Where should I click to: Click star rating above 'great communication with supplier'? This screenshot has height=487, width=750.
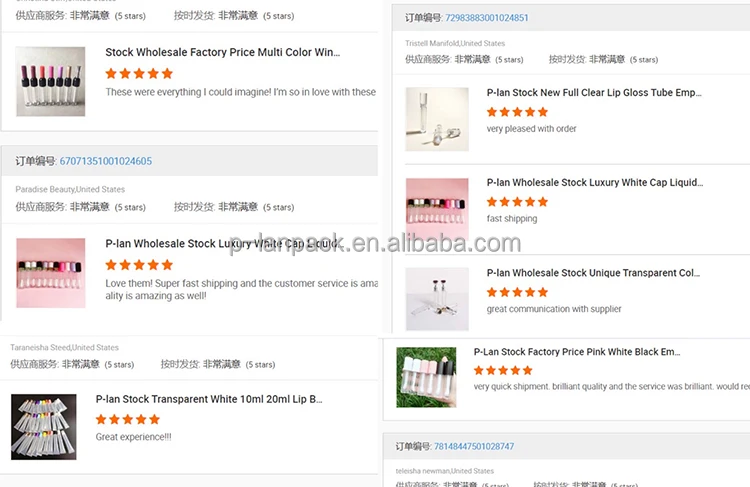[517, 292]
